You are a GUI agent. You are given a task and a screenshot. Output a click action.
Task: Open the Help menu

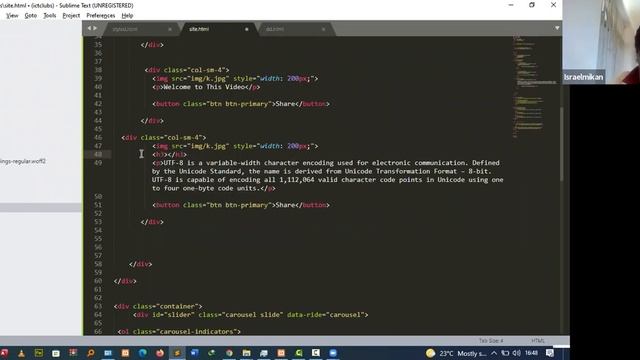[x=127, y=16]
